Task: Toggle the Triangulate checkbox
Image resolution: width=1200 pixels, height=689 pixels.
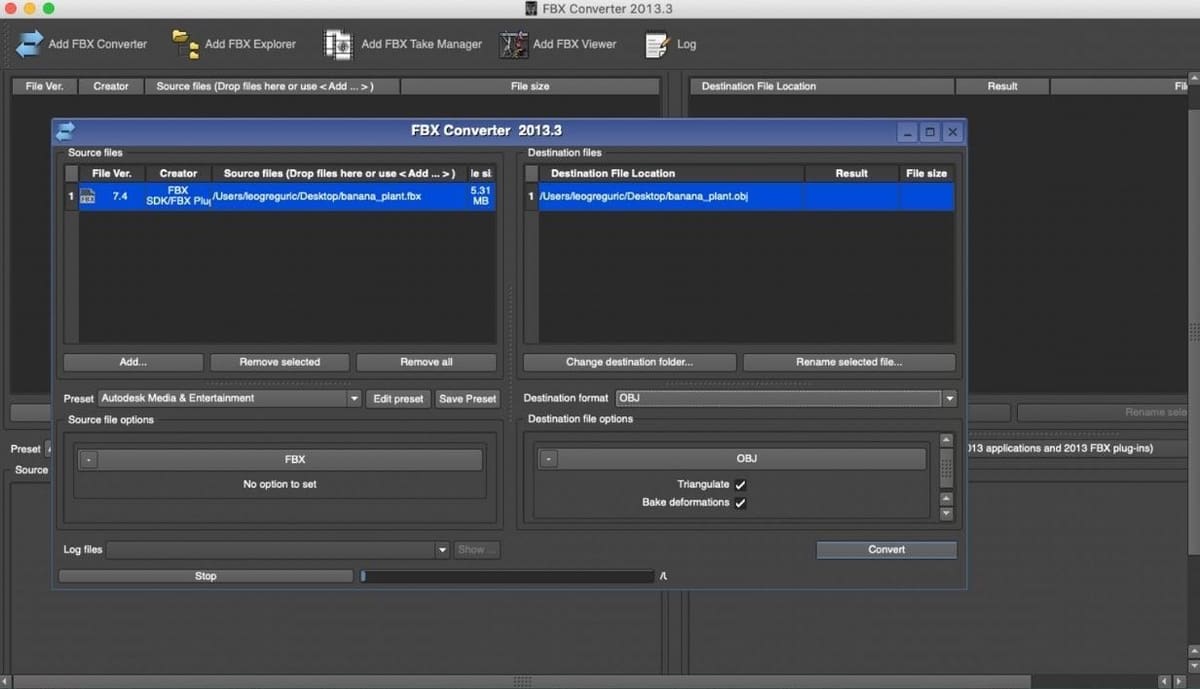Action: (x=740, y=485)
